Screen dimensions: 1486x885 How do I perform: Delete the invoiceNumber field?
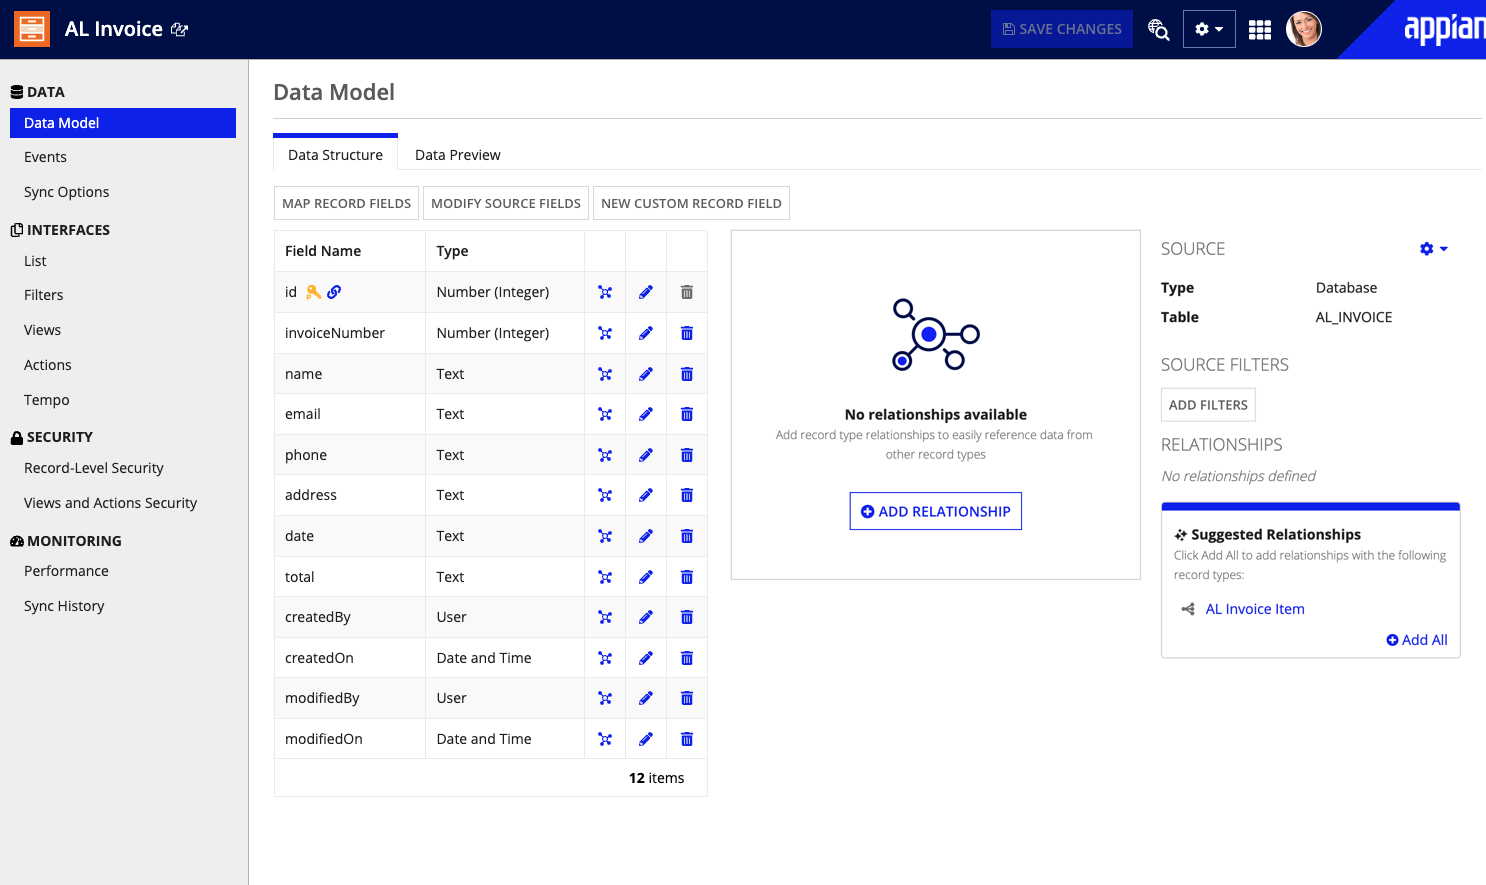[x=687, y=333]
